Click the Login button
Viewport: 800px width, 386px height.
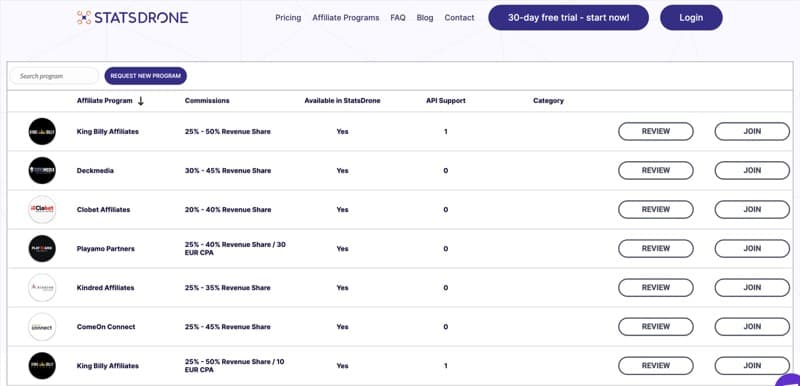pos(691,18)
